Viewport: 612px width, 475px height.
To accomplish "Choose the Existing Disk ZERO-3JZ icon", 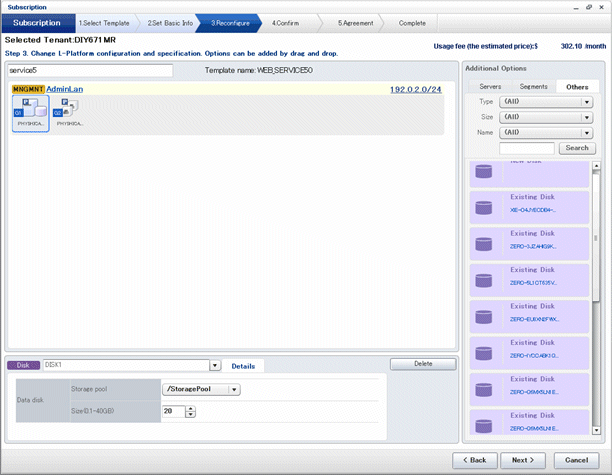I will coord(484,244).
